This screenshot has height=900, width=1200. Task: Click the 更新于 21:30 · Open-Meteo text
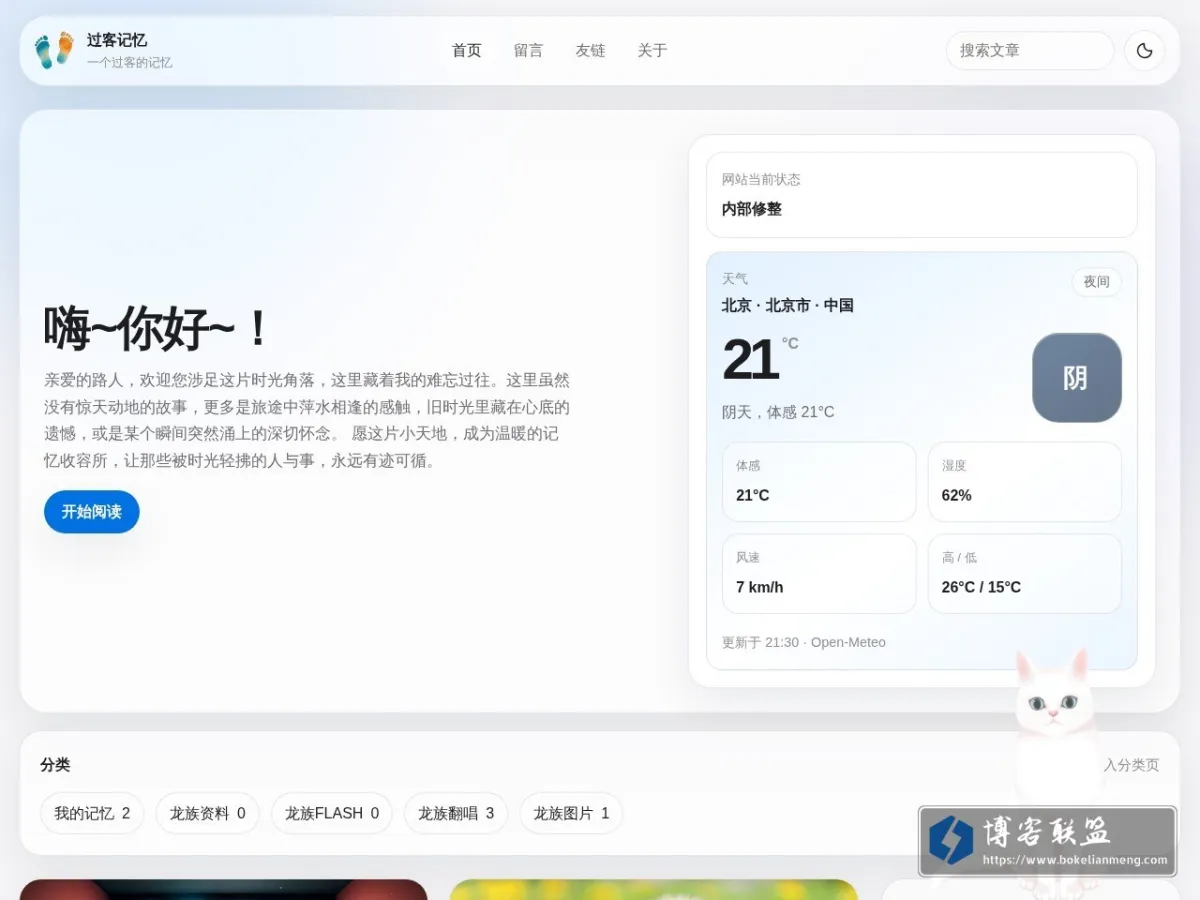pyautogui.click(x=804, y=643)
